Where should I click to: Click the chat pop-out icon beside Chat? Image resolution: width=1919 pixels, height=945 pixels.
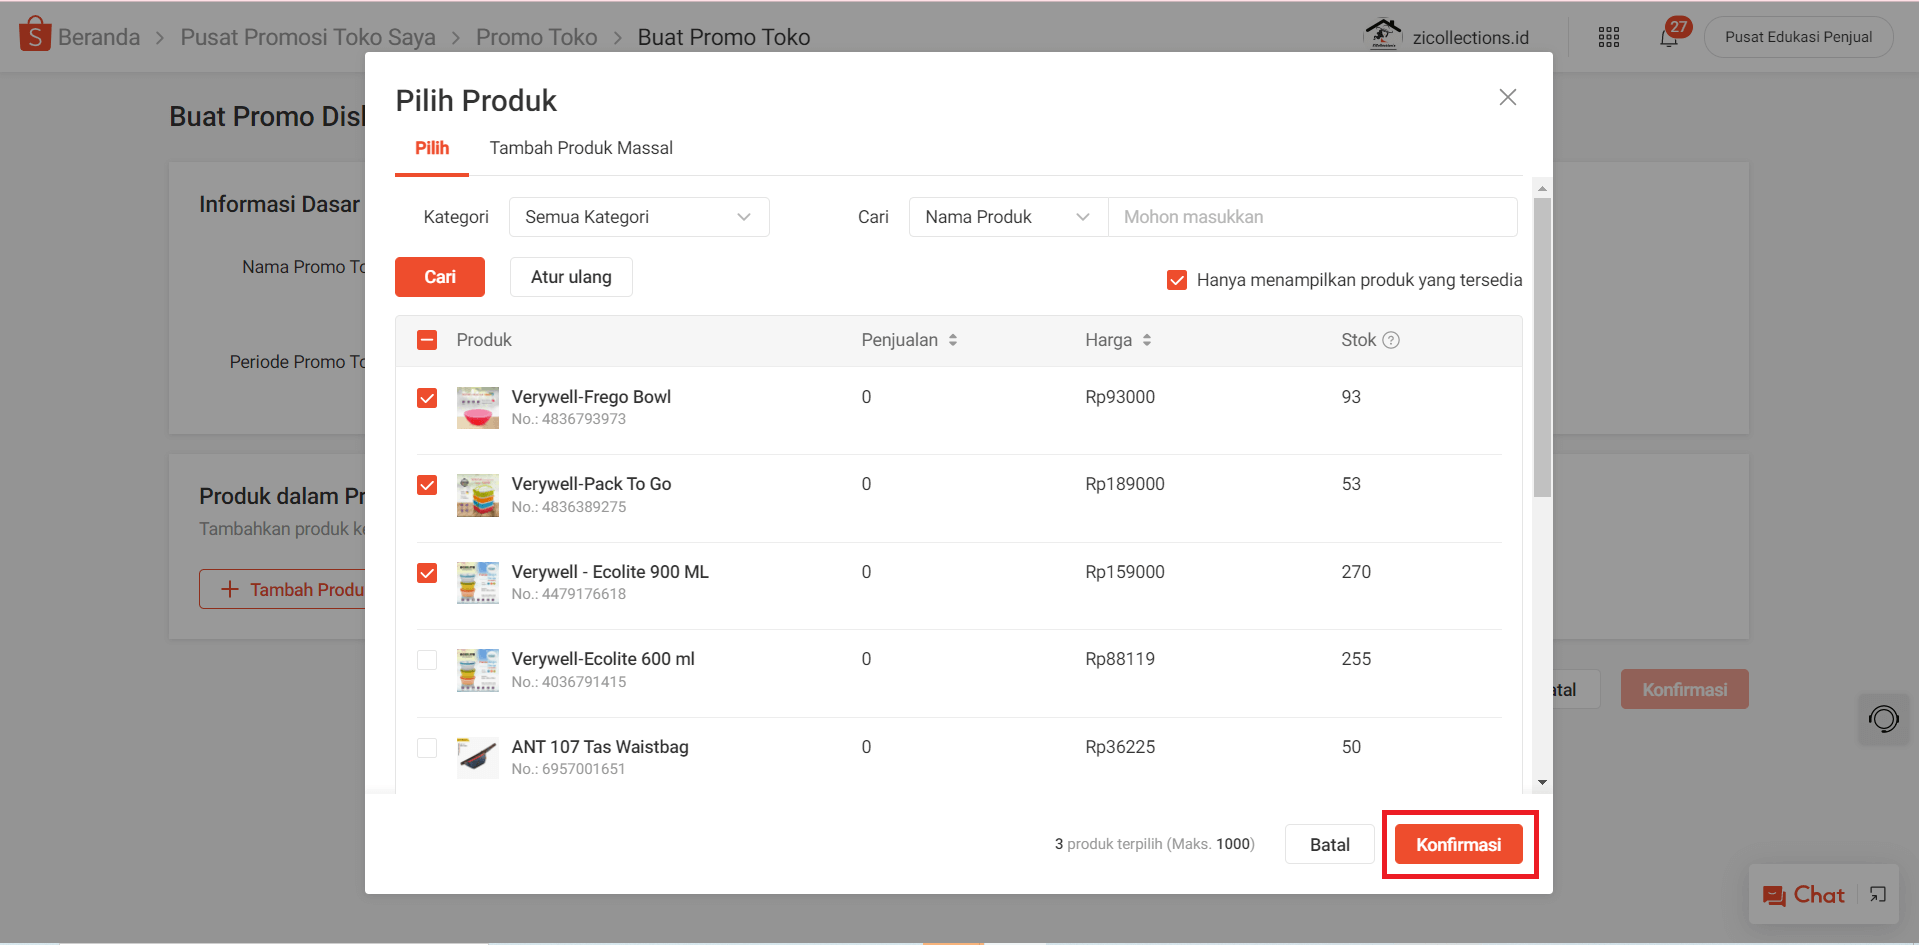(x=1876, y=894)
